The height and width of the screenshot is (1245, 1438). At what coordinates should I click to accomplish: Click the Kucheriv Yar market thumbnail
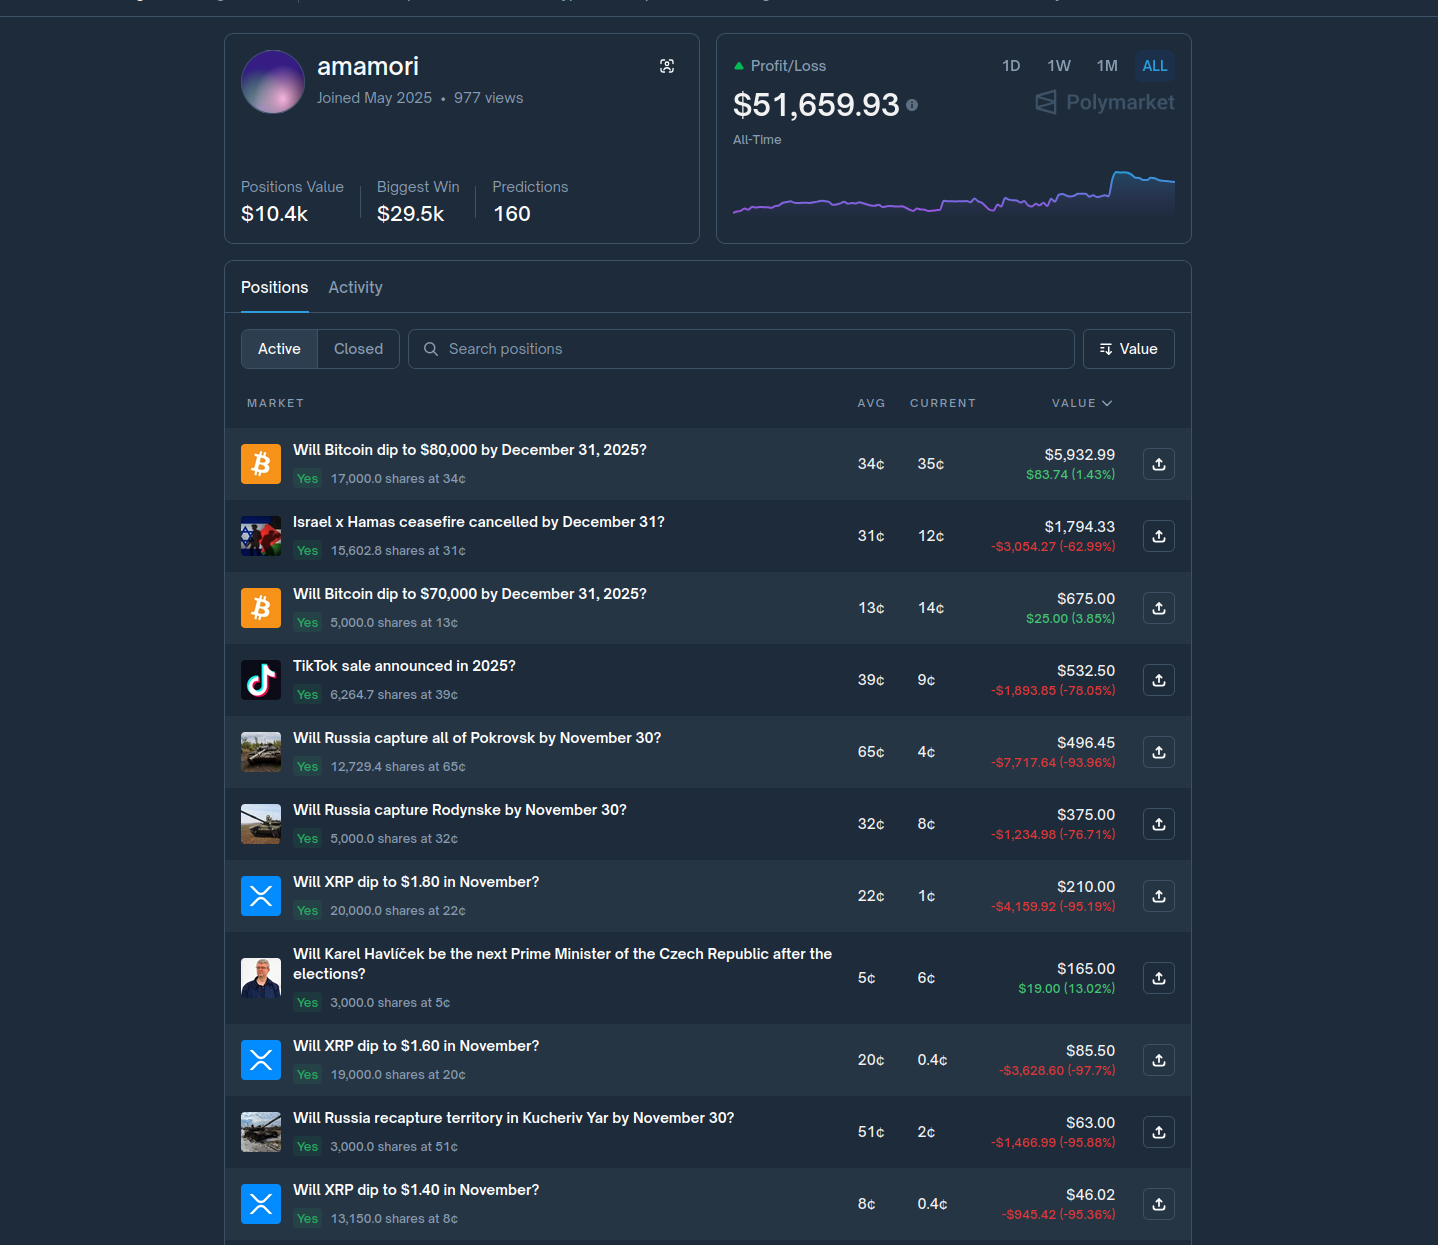coord(261,1132)
